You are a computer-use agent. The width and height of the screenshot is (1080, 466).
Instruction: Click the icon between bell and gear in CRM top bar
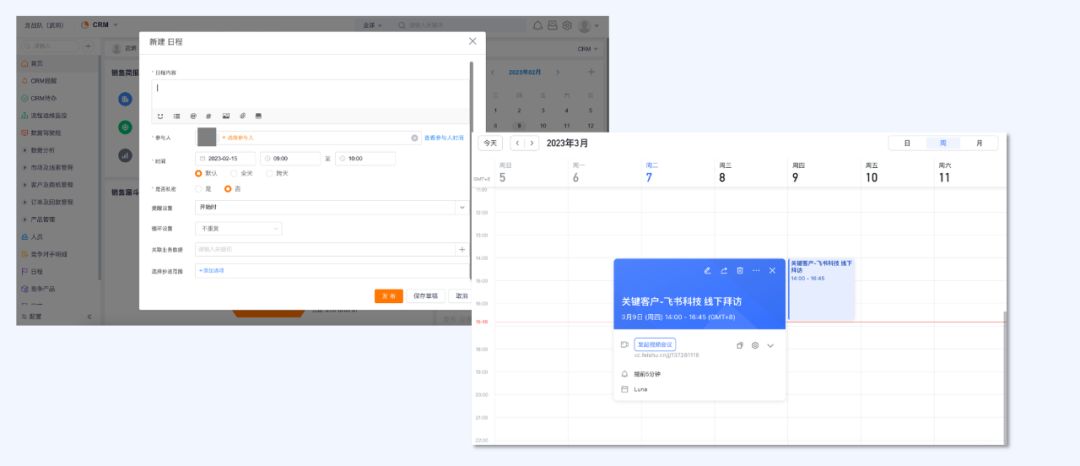552,25
